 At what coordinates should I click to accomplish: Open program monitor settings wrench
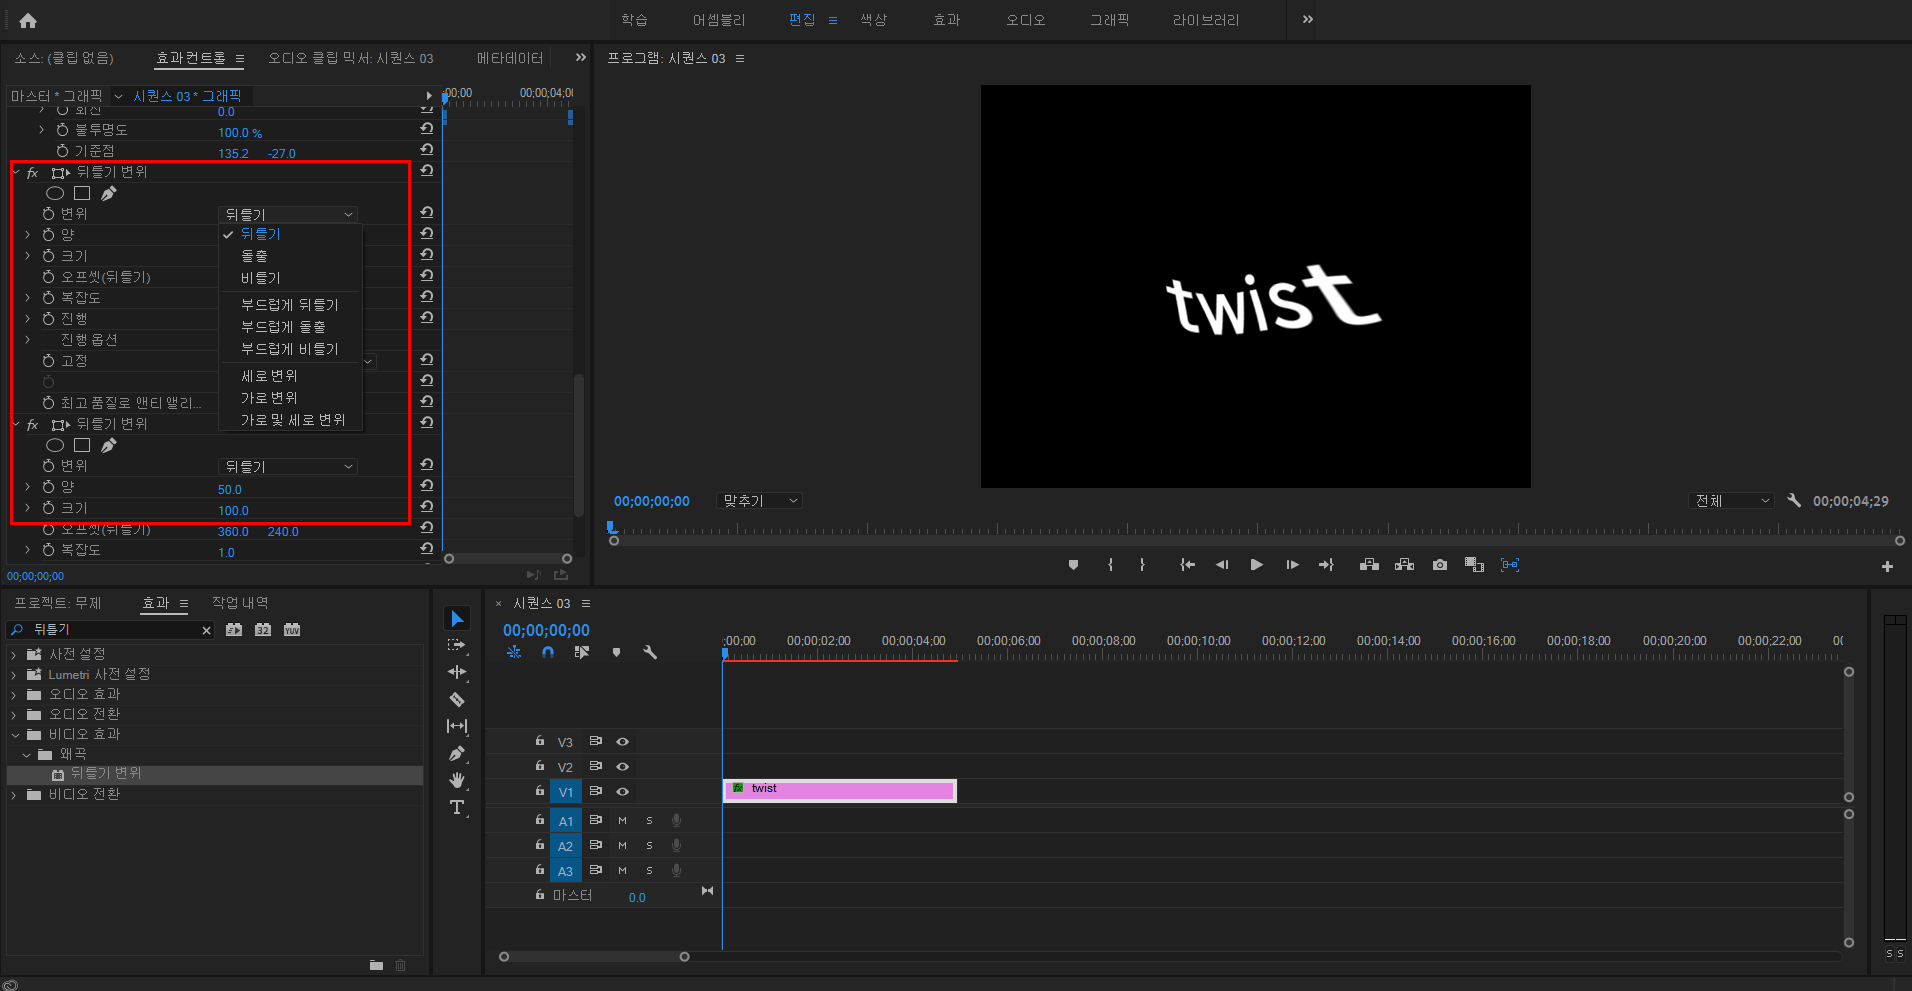[1794, 500]
